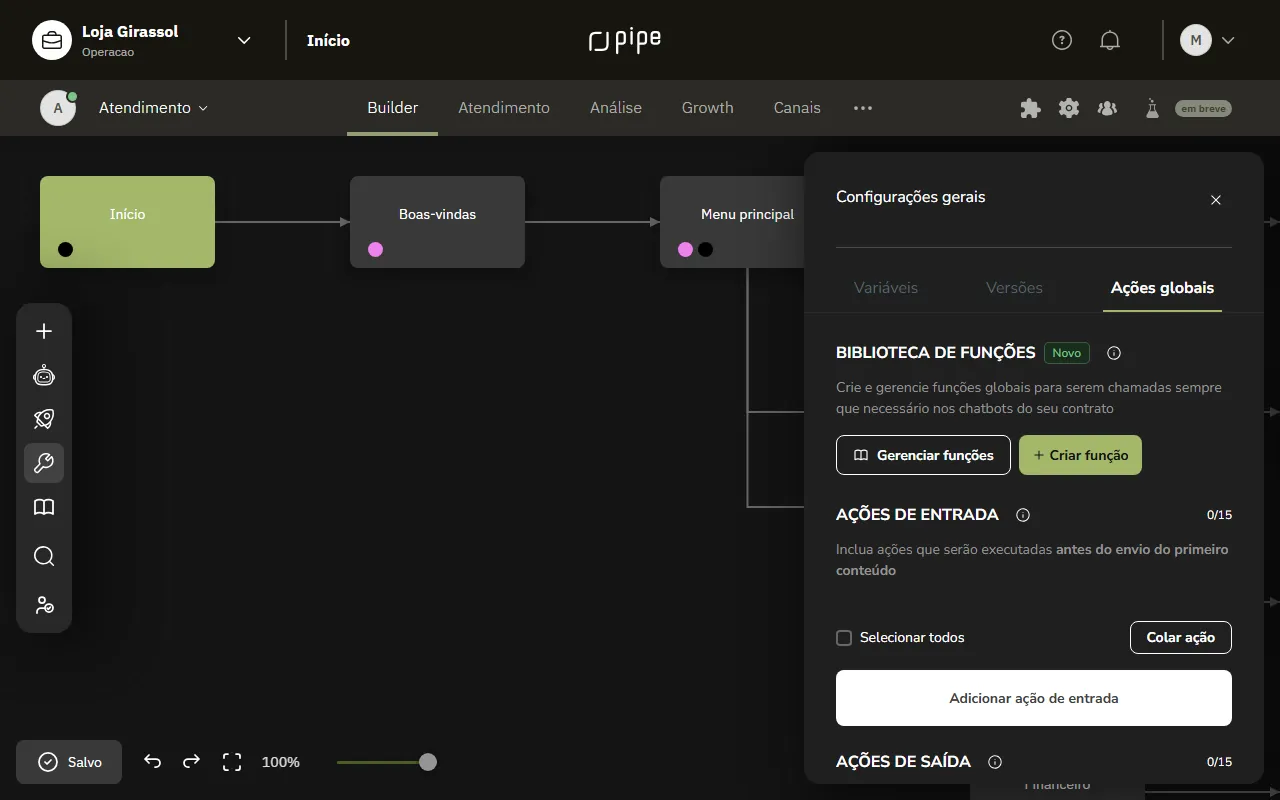Close the Configurações gerais panel

point(1216,200)
